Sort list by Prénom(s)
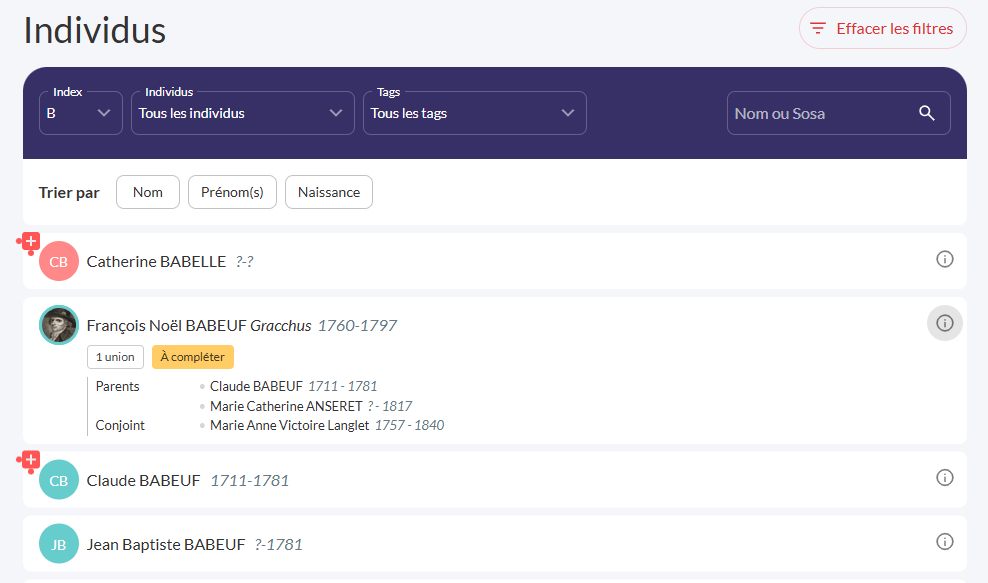Viewport: 988px width, 583px height. pyautogui.click(x=232, y=192)
